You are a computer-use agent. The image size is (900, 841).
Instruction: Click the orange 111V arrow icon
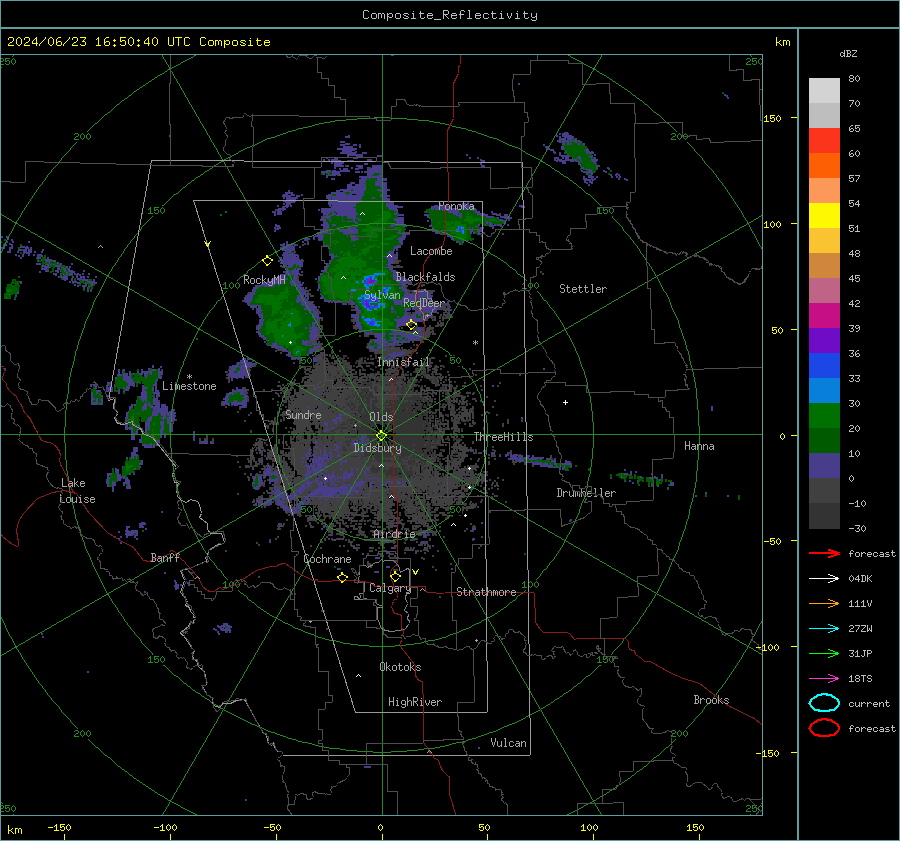point(824,603)
